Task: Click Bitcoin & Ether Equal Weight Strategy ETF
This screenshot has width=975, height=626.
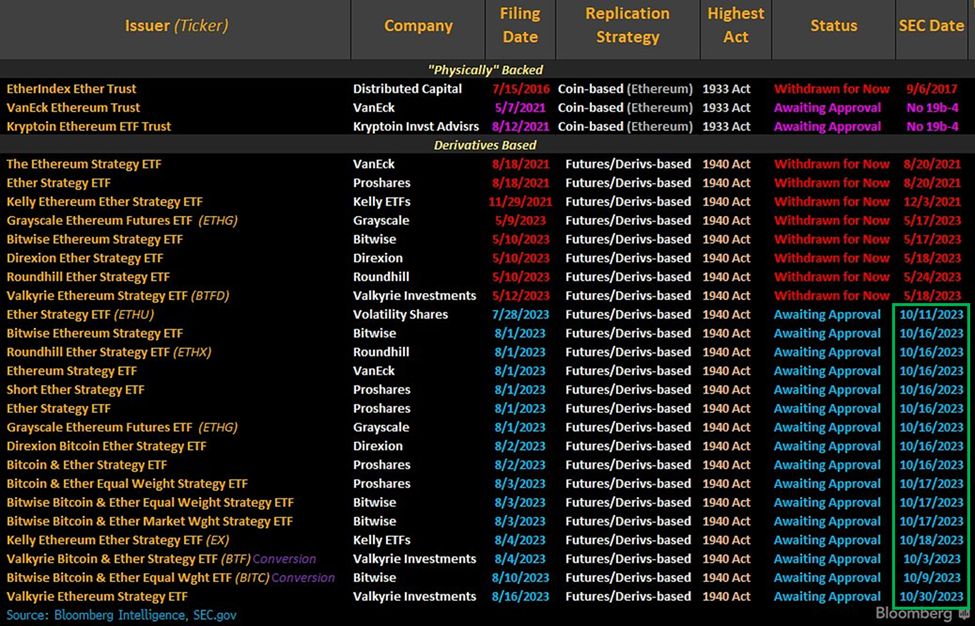Action: tap(127, 484)
